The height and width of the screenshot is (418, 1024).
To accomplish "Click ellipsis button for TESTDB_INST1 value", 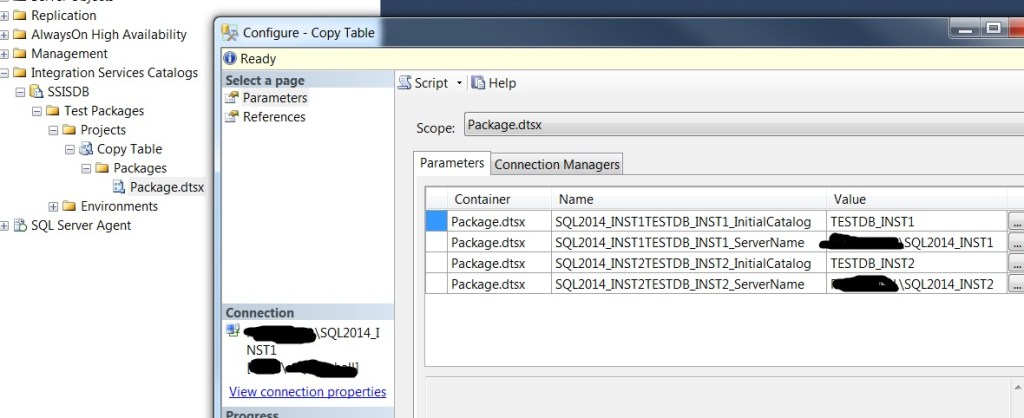I will 1016,221.
